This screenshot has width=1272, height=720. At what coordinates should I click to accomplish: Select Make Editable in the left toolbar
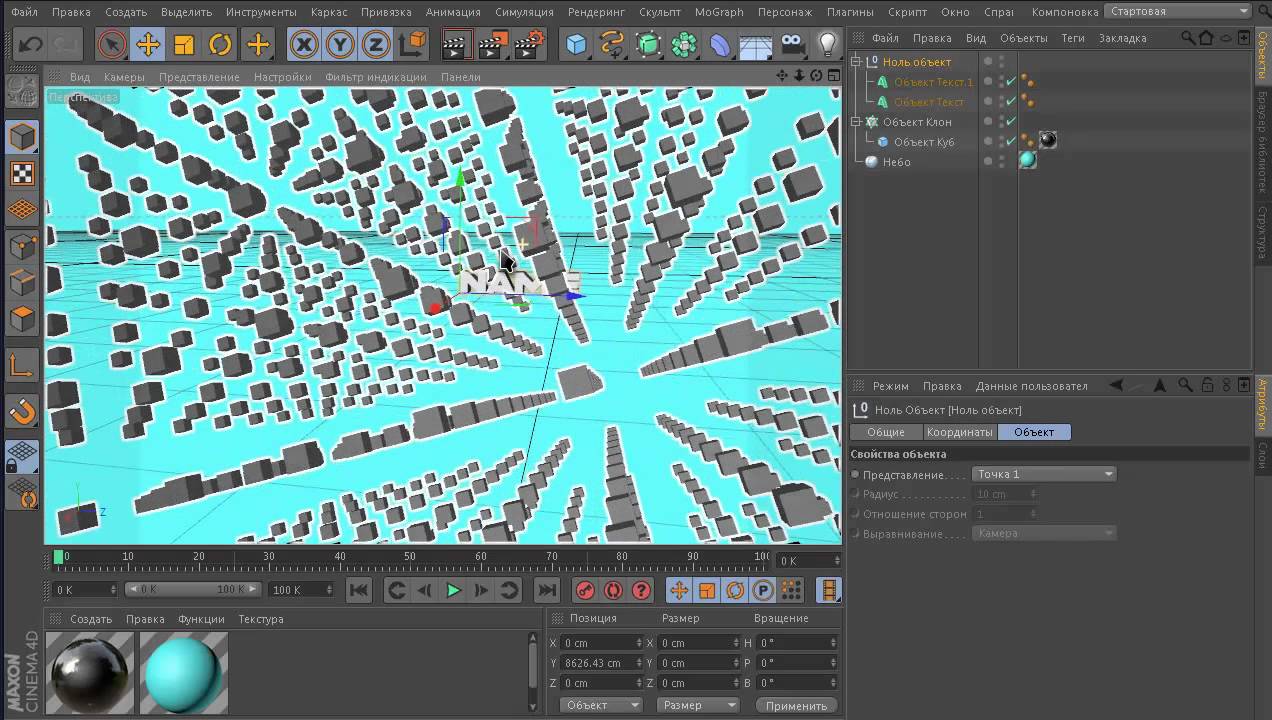click(22, 91)
